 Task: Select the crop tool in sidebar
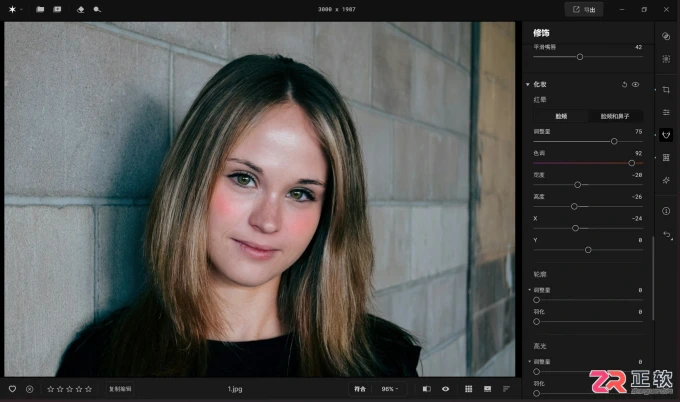[666, 90]
